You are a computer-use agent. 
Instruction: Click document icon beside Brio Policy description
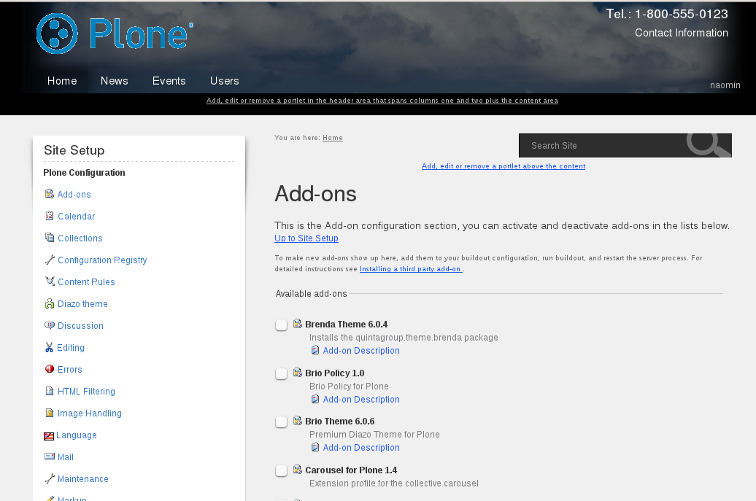click(x=315, y=399)
